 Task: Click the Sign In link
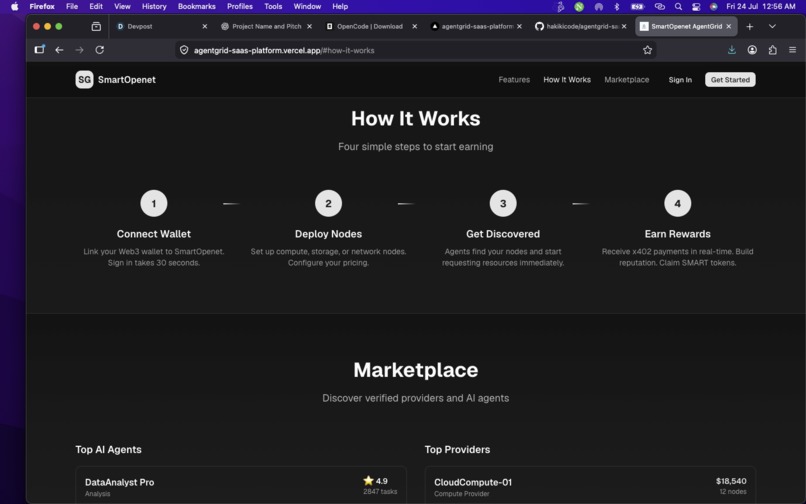pyautogui.click(x=680, y=80)
